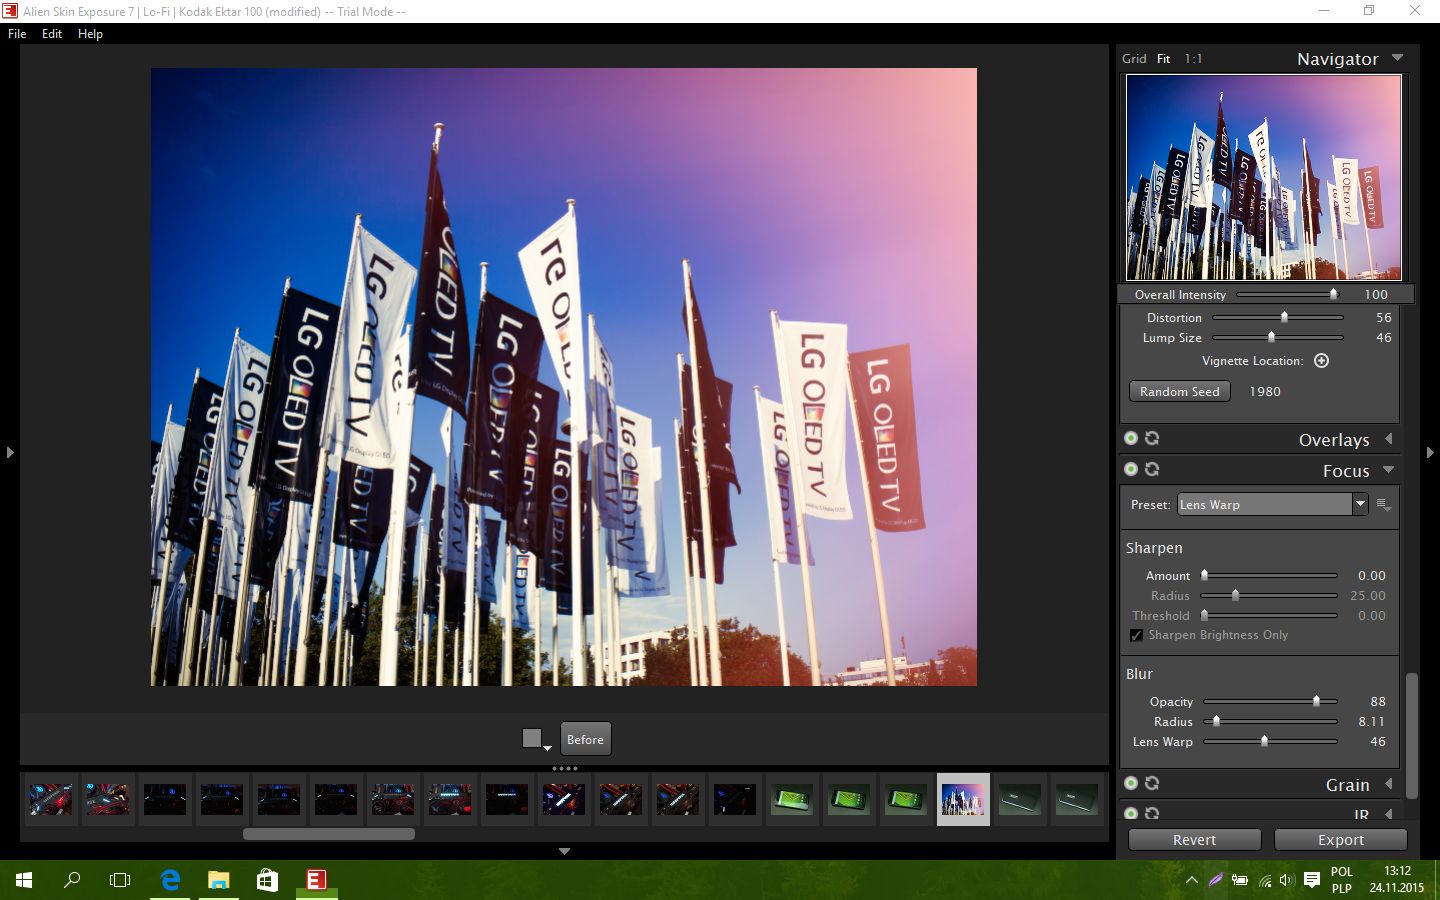Open the File menu
Viewport: 1440px width, 900px height.
[x=17, y=33]
